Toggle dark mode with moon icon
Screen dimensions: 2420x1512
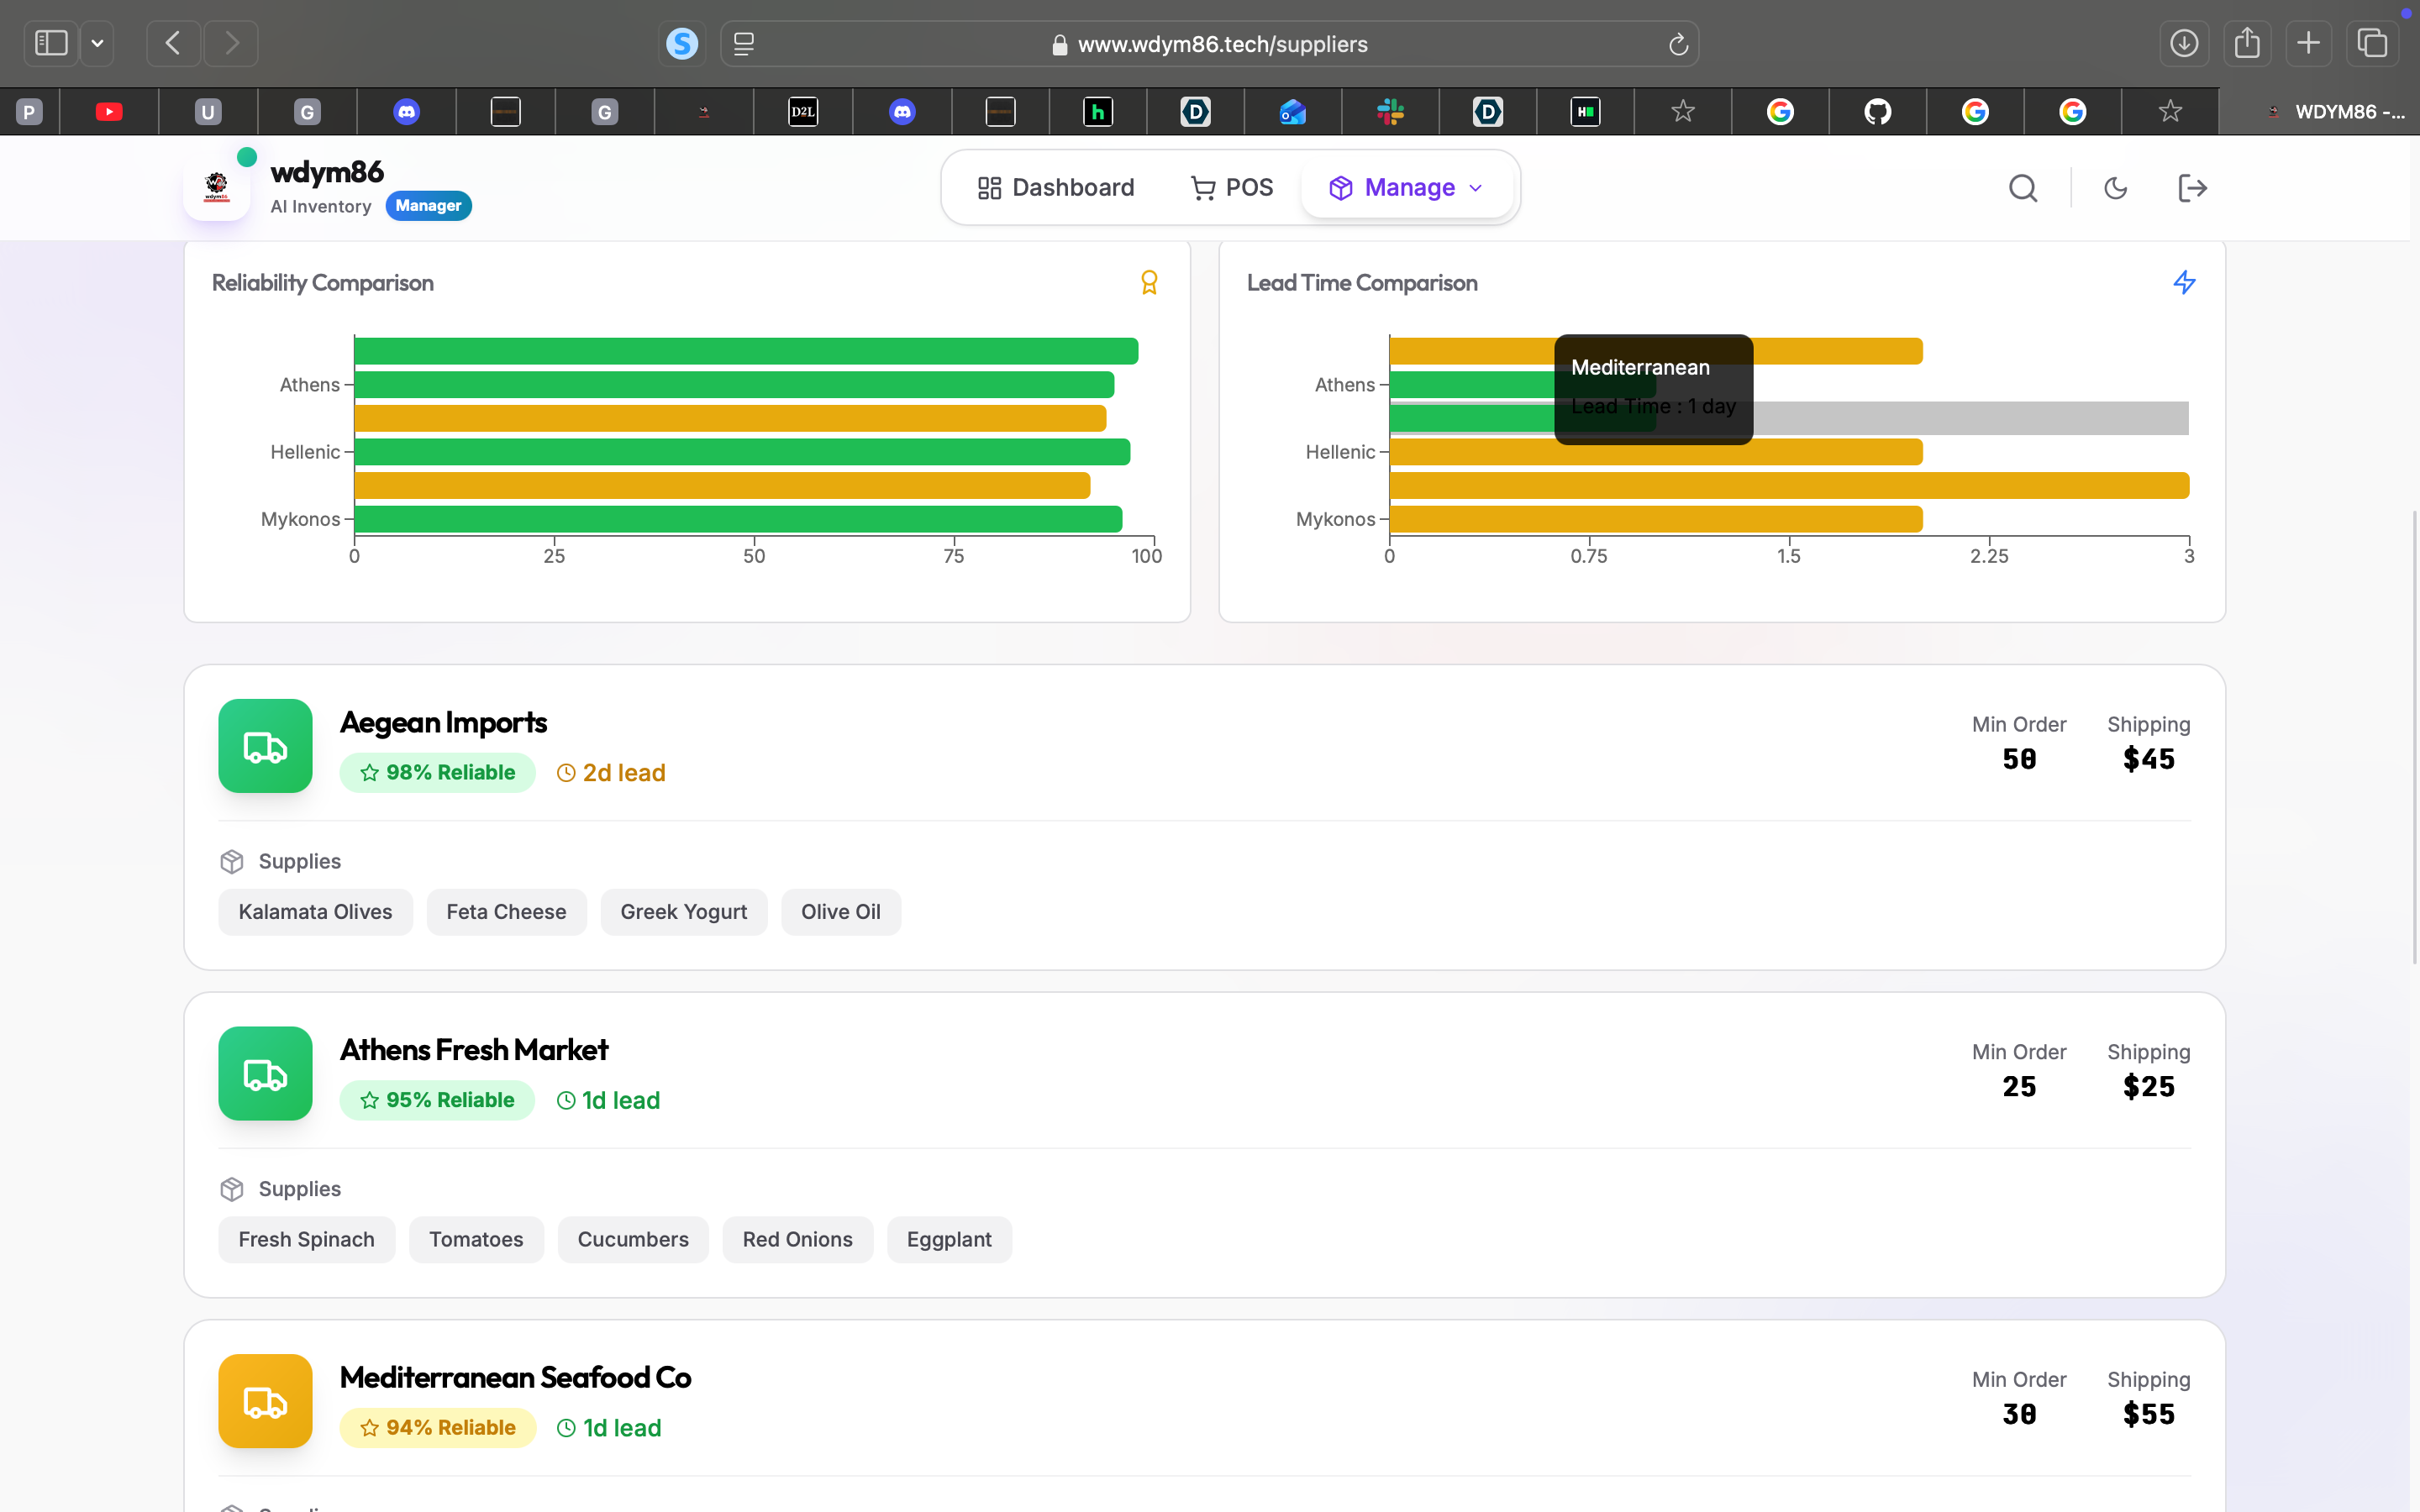2115,188
